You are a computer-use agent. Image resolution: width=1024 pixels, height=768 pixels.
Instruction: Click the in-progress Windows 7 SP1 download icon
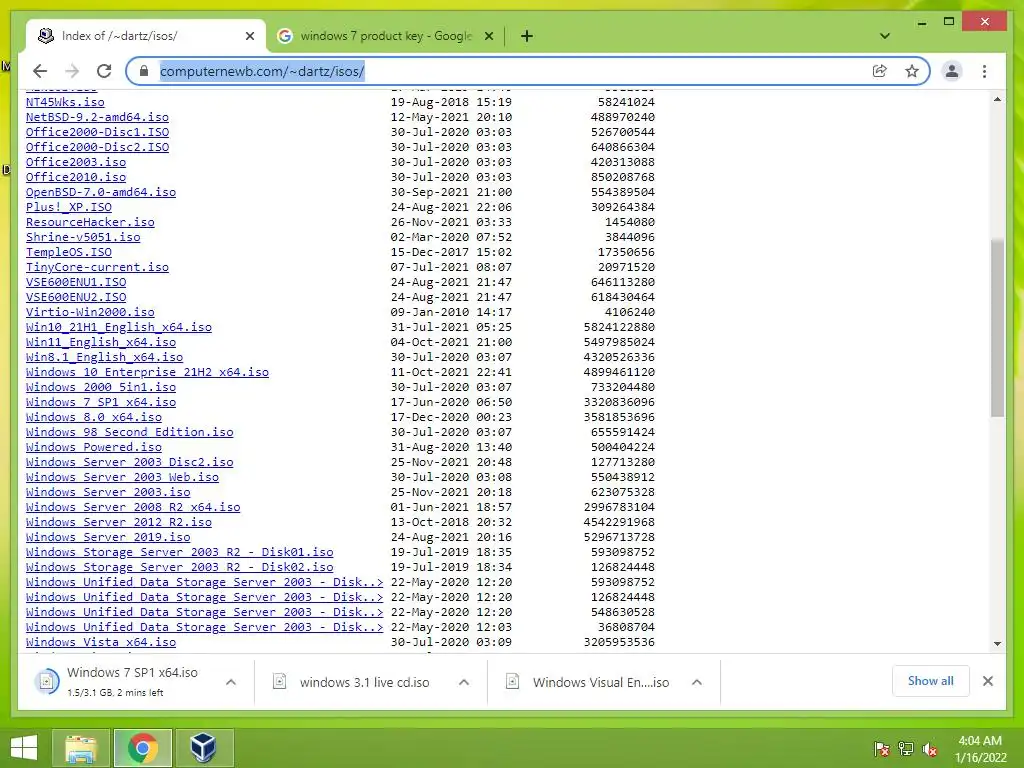pos(47,682)
